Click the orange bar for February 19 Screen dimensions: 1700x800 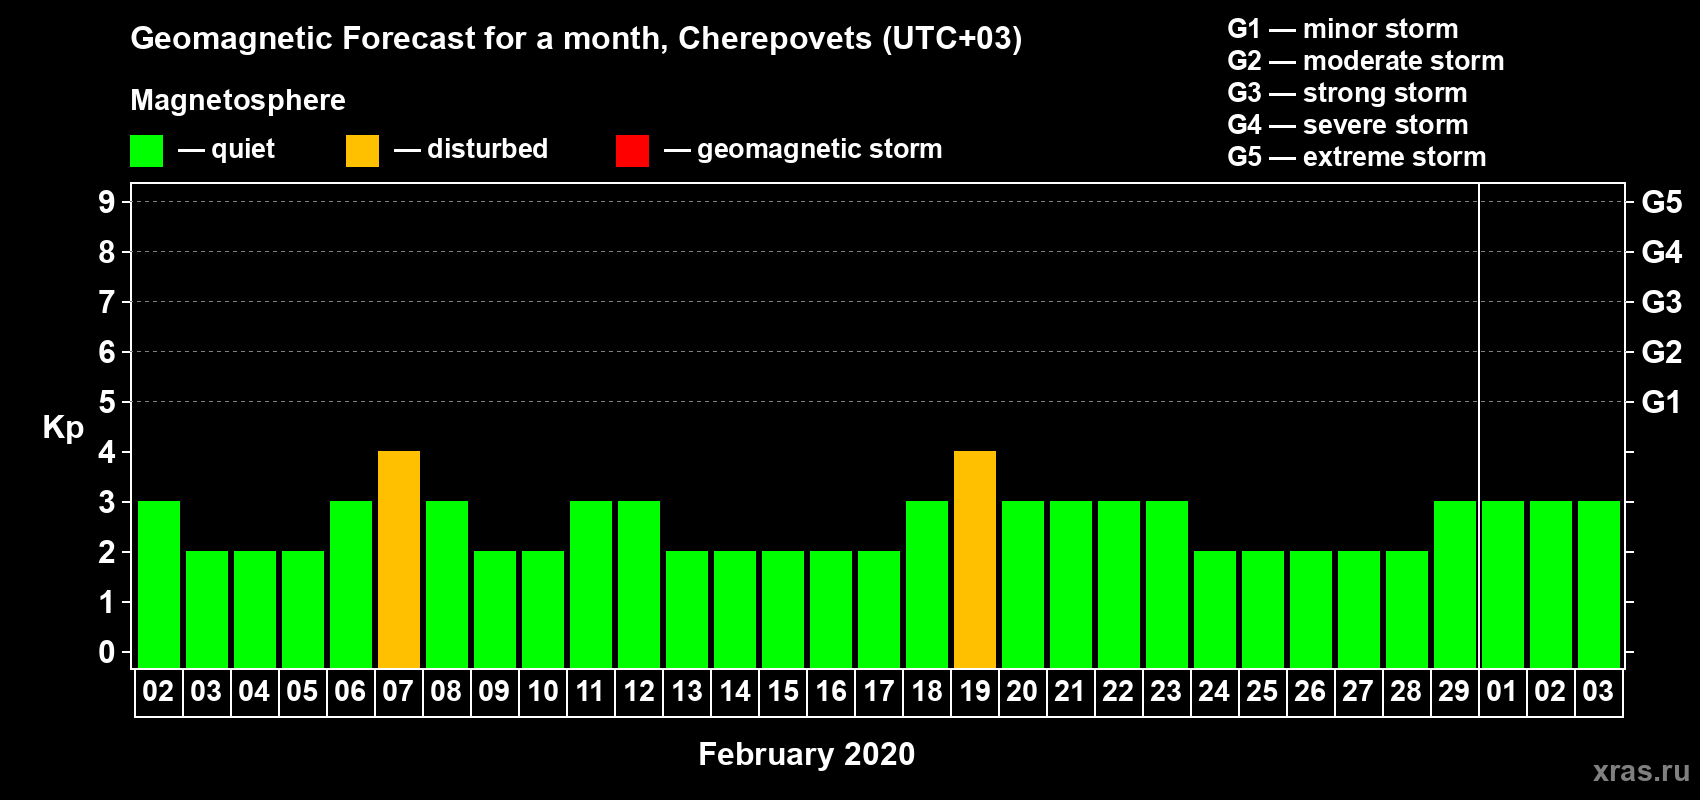coord(975,559)
